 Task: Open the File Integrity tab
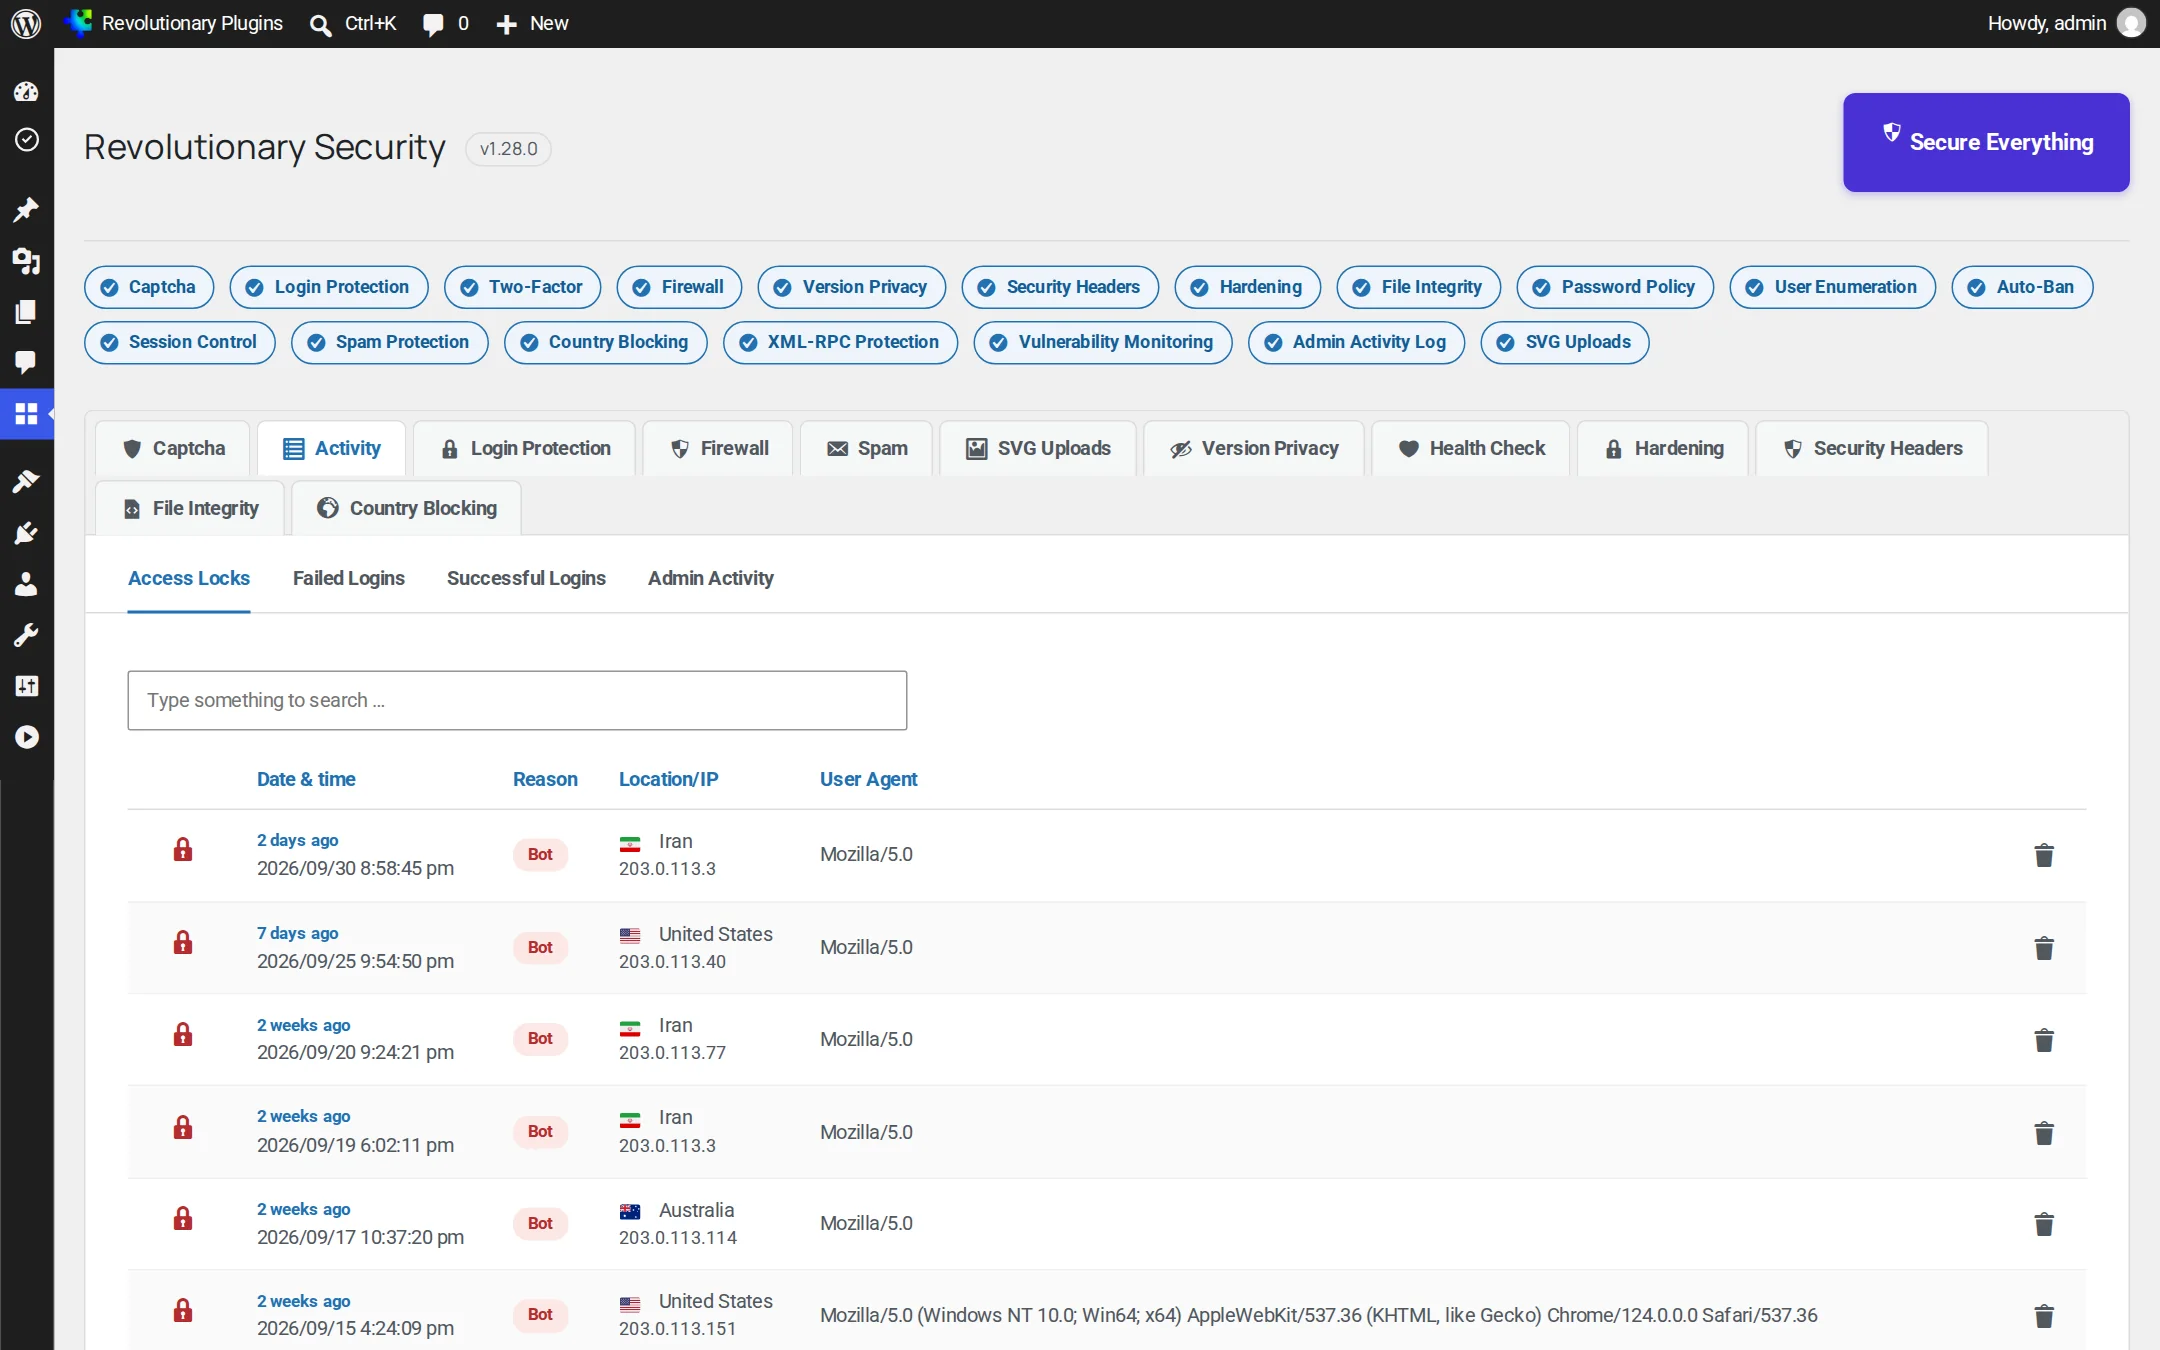click(x=190, y=508)
